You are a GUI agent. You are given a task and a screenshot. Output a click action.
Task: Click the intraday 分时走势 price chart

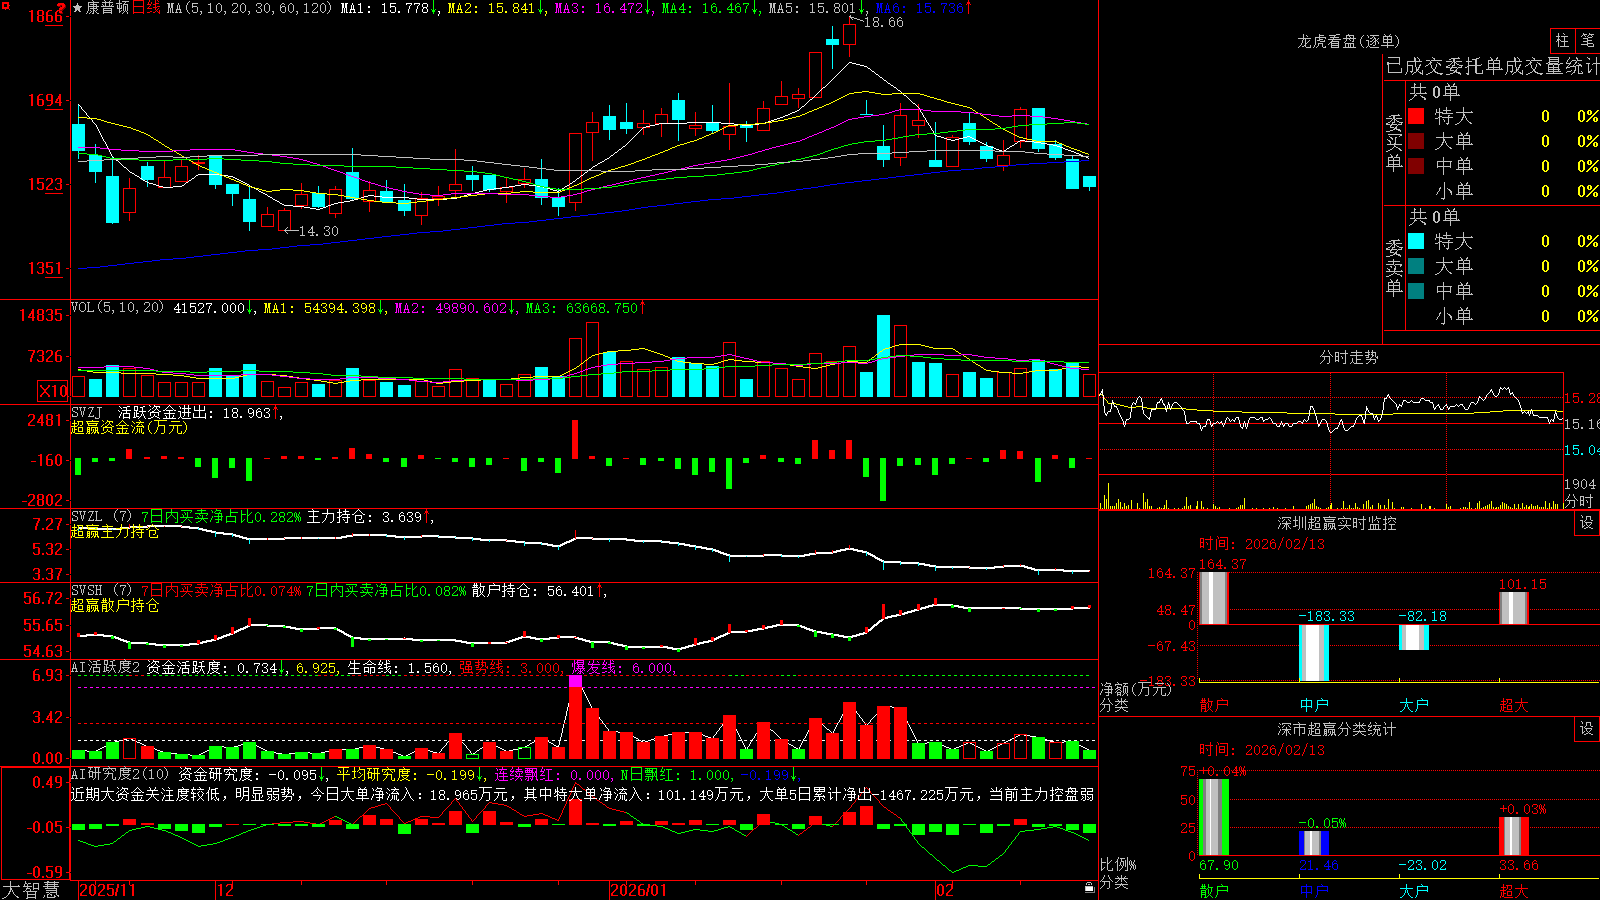coord(1330,424)
